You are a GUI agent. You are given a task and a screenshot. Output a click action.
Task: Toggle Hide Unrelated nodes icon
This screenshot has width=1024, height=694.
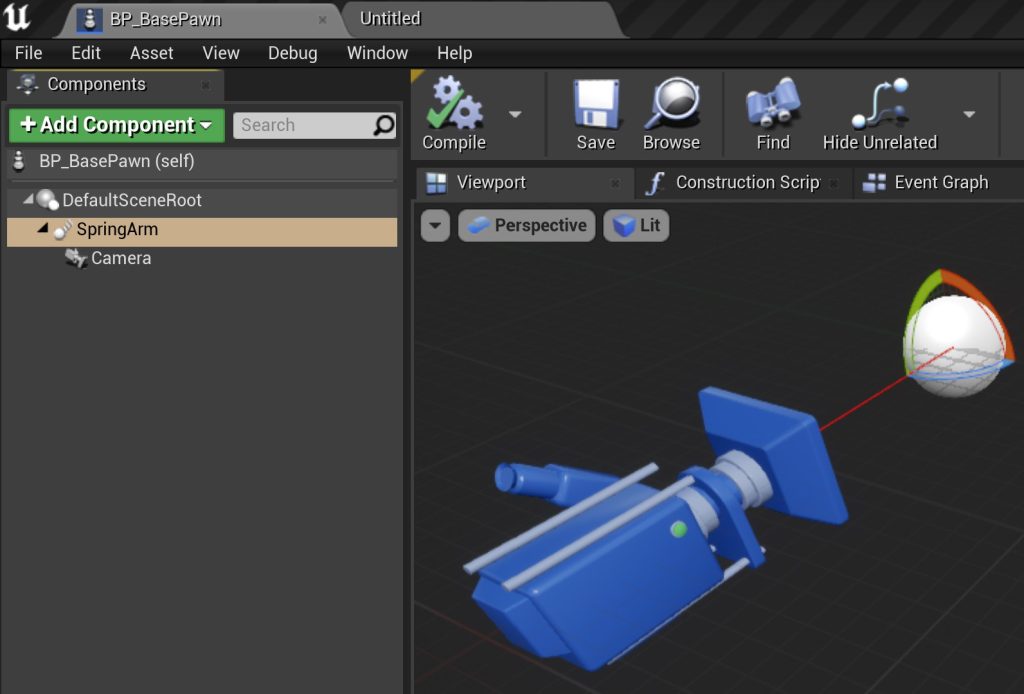point(879,104)
